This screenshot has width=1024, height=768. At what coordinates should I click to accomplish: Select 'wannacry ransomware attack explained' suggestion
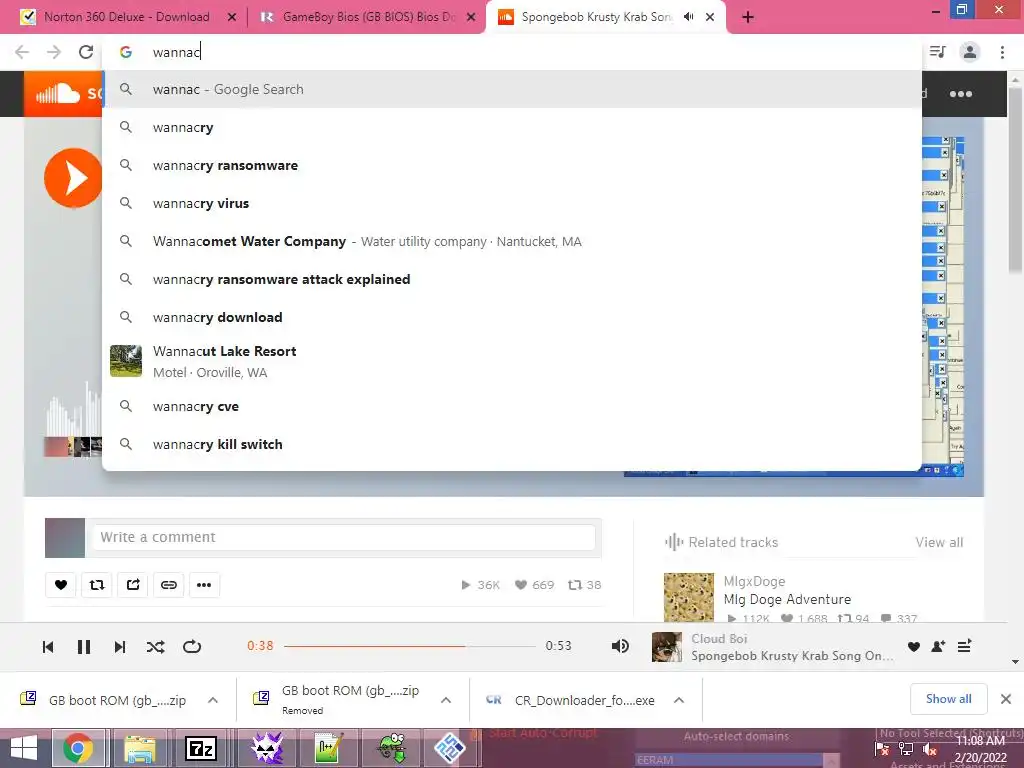coord(512,279)
